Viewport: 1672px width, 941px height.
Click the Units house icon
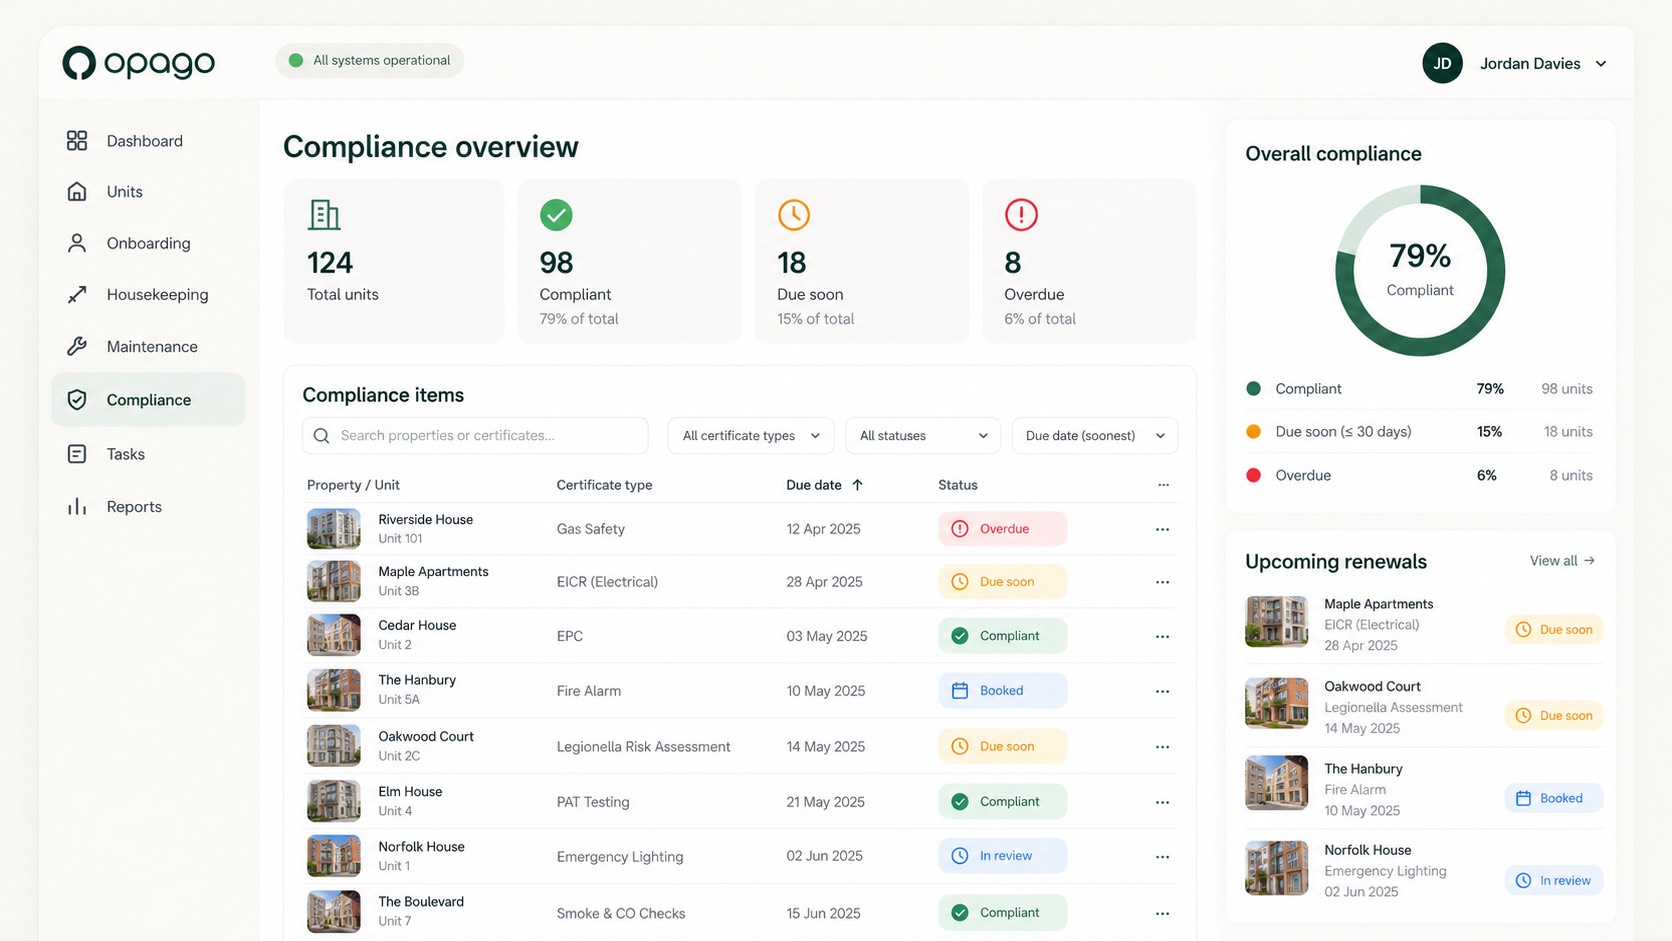tap(77, 192)
